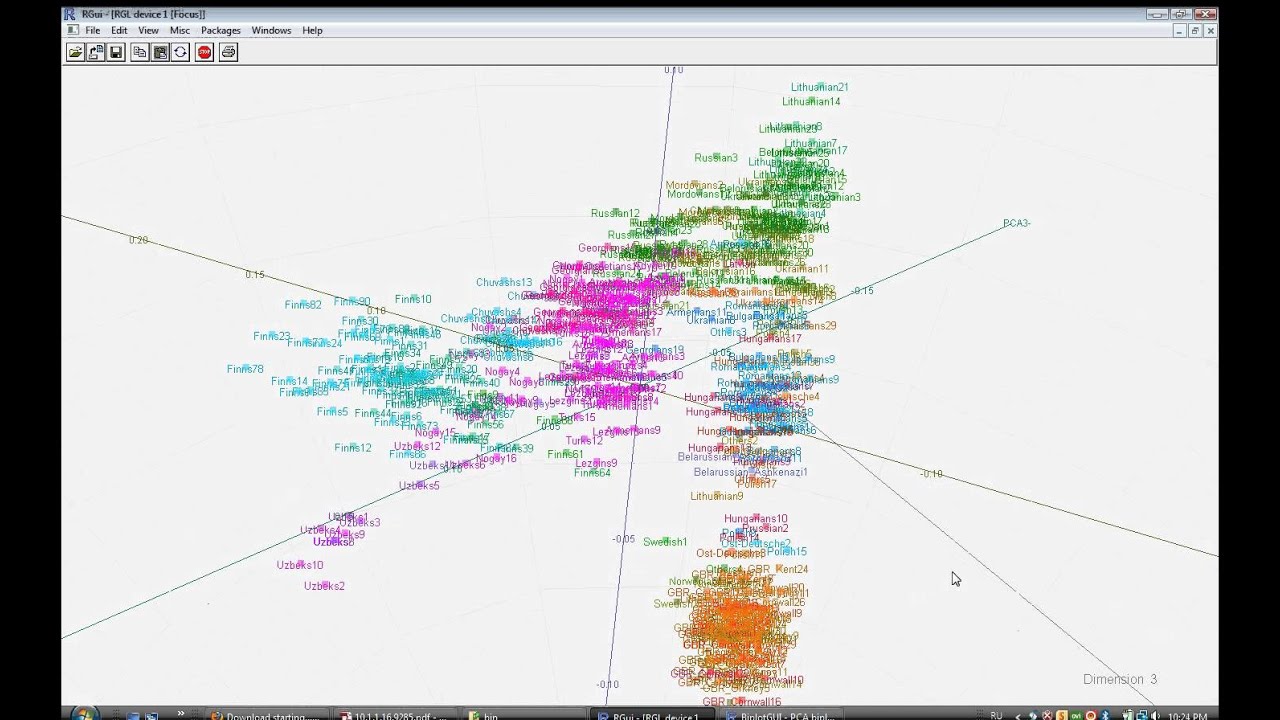This screenshot has width=1280, height=720.
Task: Click the Others3 point label
Action: pyautogui.click(x=728, y=332)
